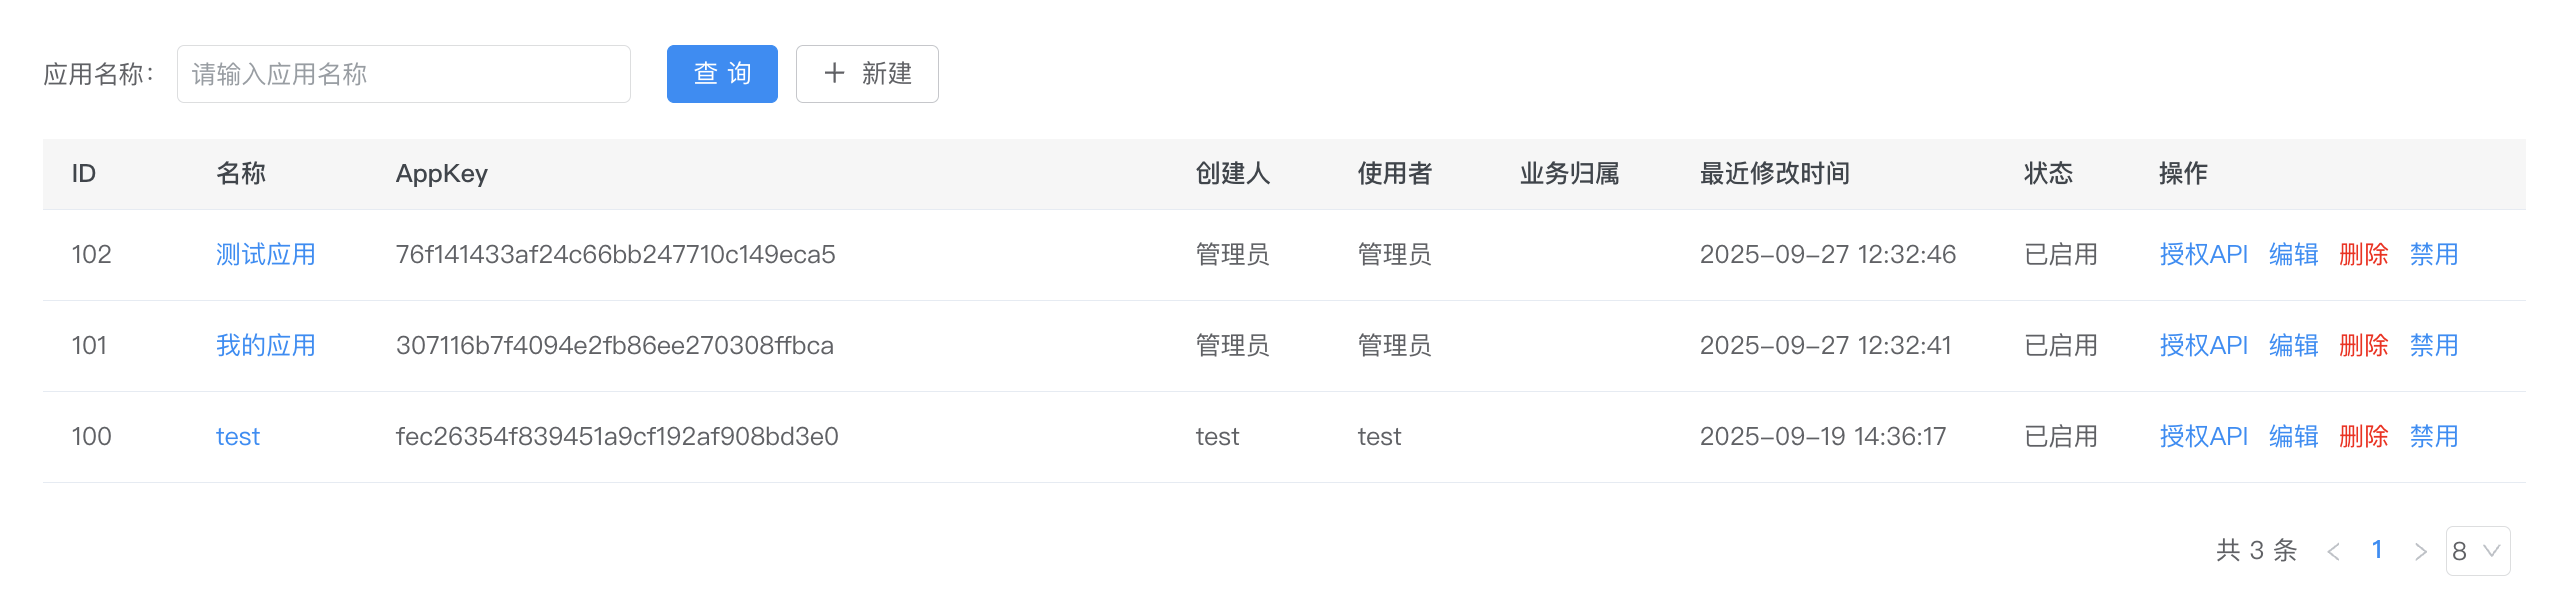Disable the test application using 禁用

2433,437
